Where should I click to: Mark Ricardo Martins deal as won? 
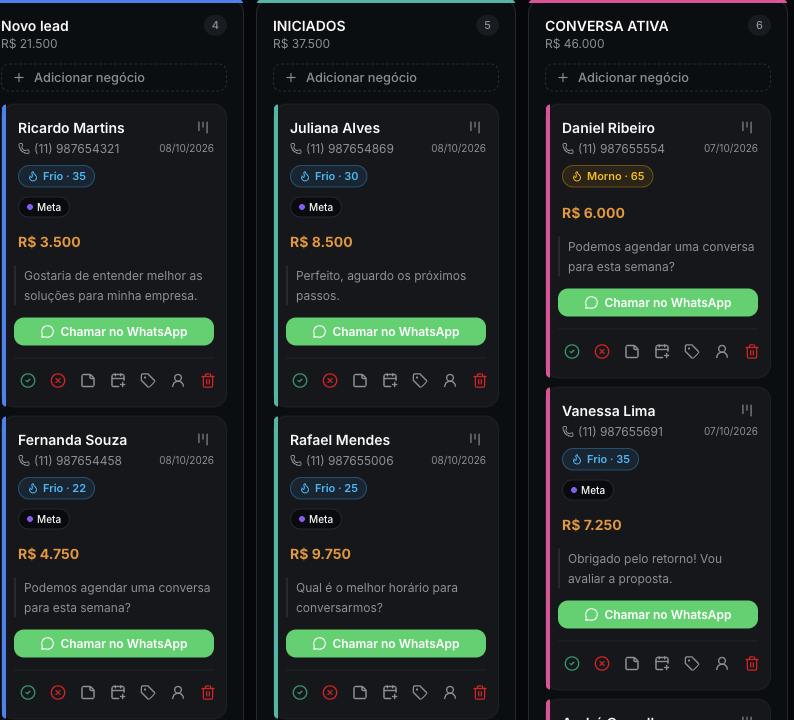tap(28, 380)
